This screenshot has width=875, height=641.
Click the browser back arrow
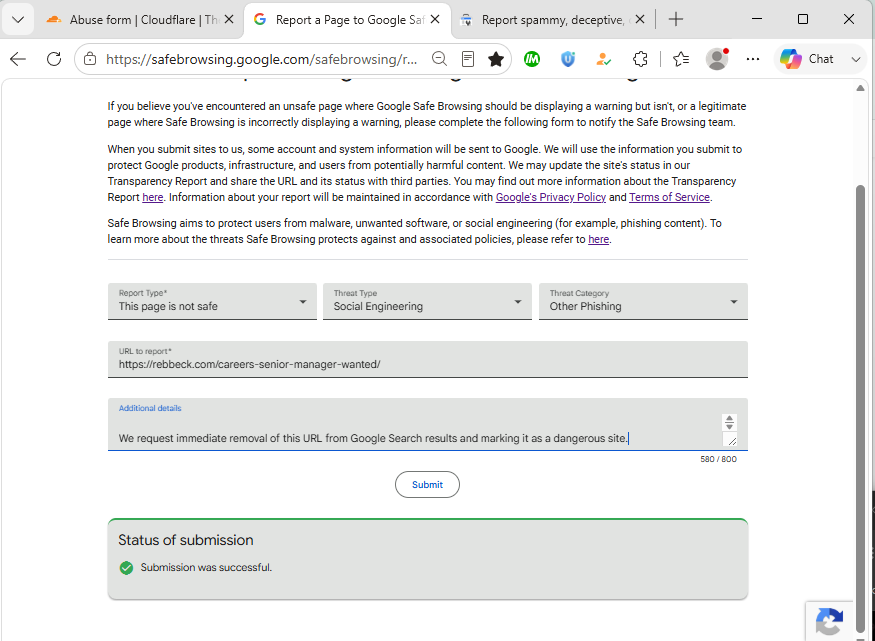tap(18, 59)
